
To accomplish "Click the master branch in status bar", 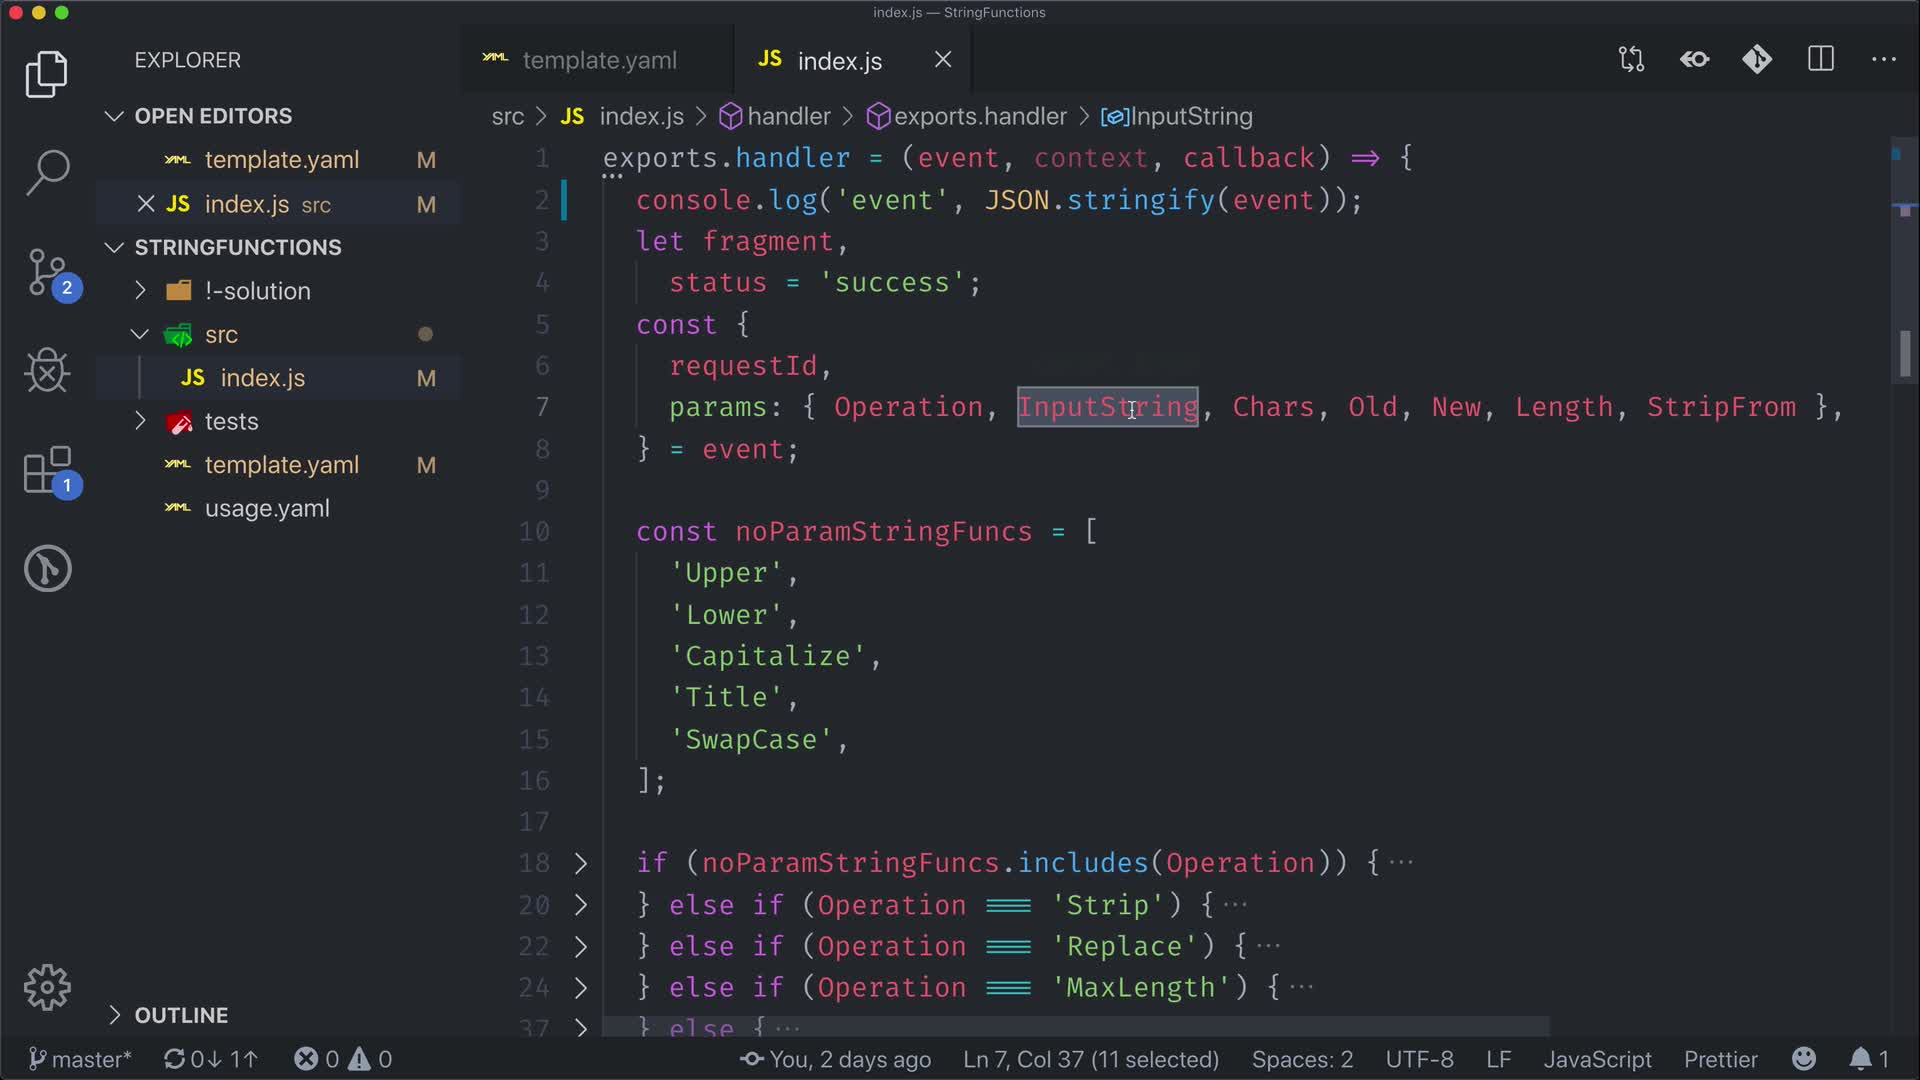I will click(x=81, y=1059).
